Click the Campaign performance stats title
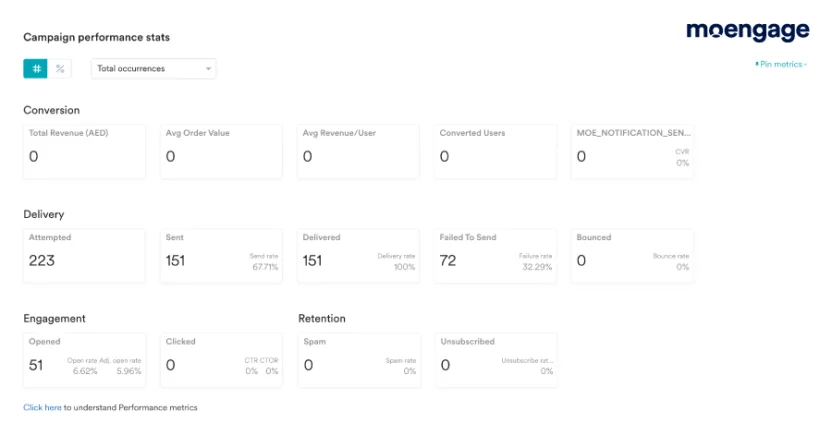The image size is (832, 435). coord(97,37)
